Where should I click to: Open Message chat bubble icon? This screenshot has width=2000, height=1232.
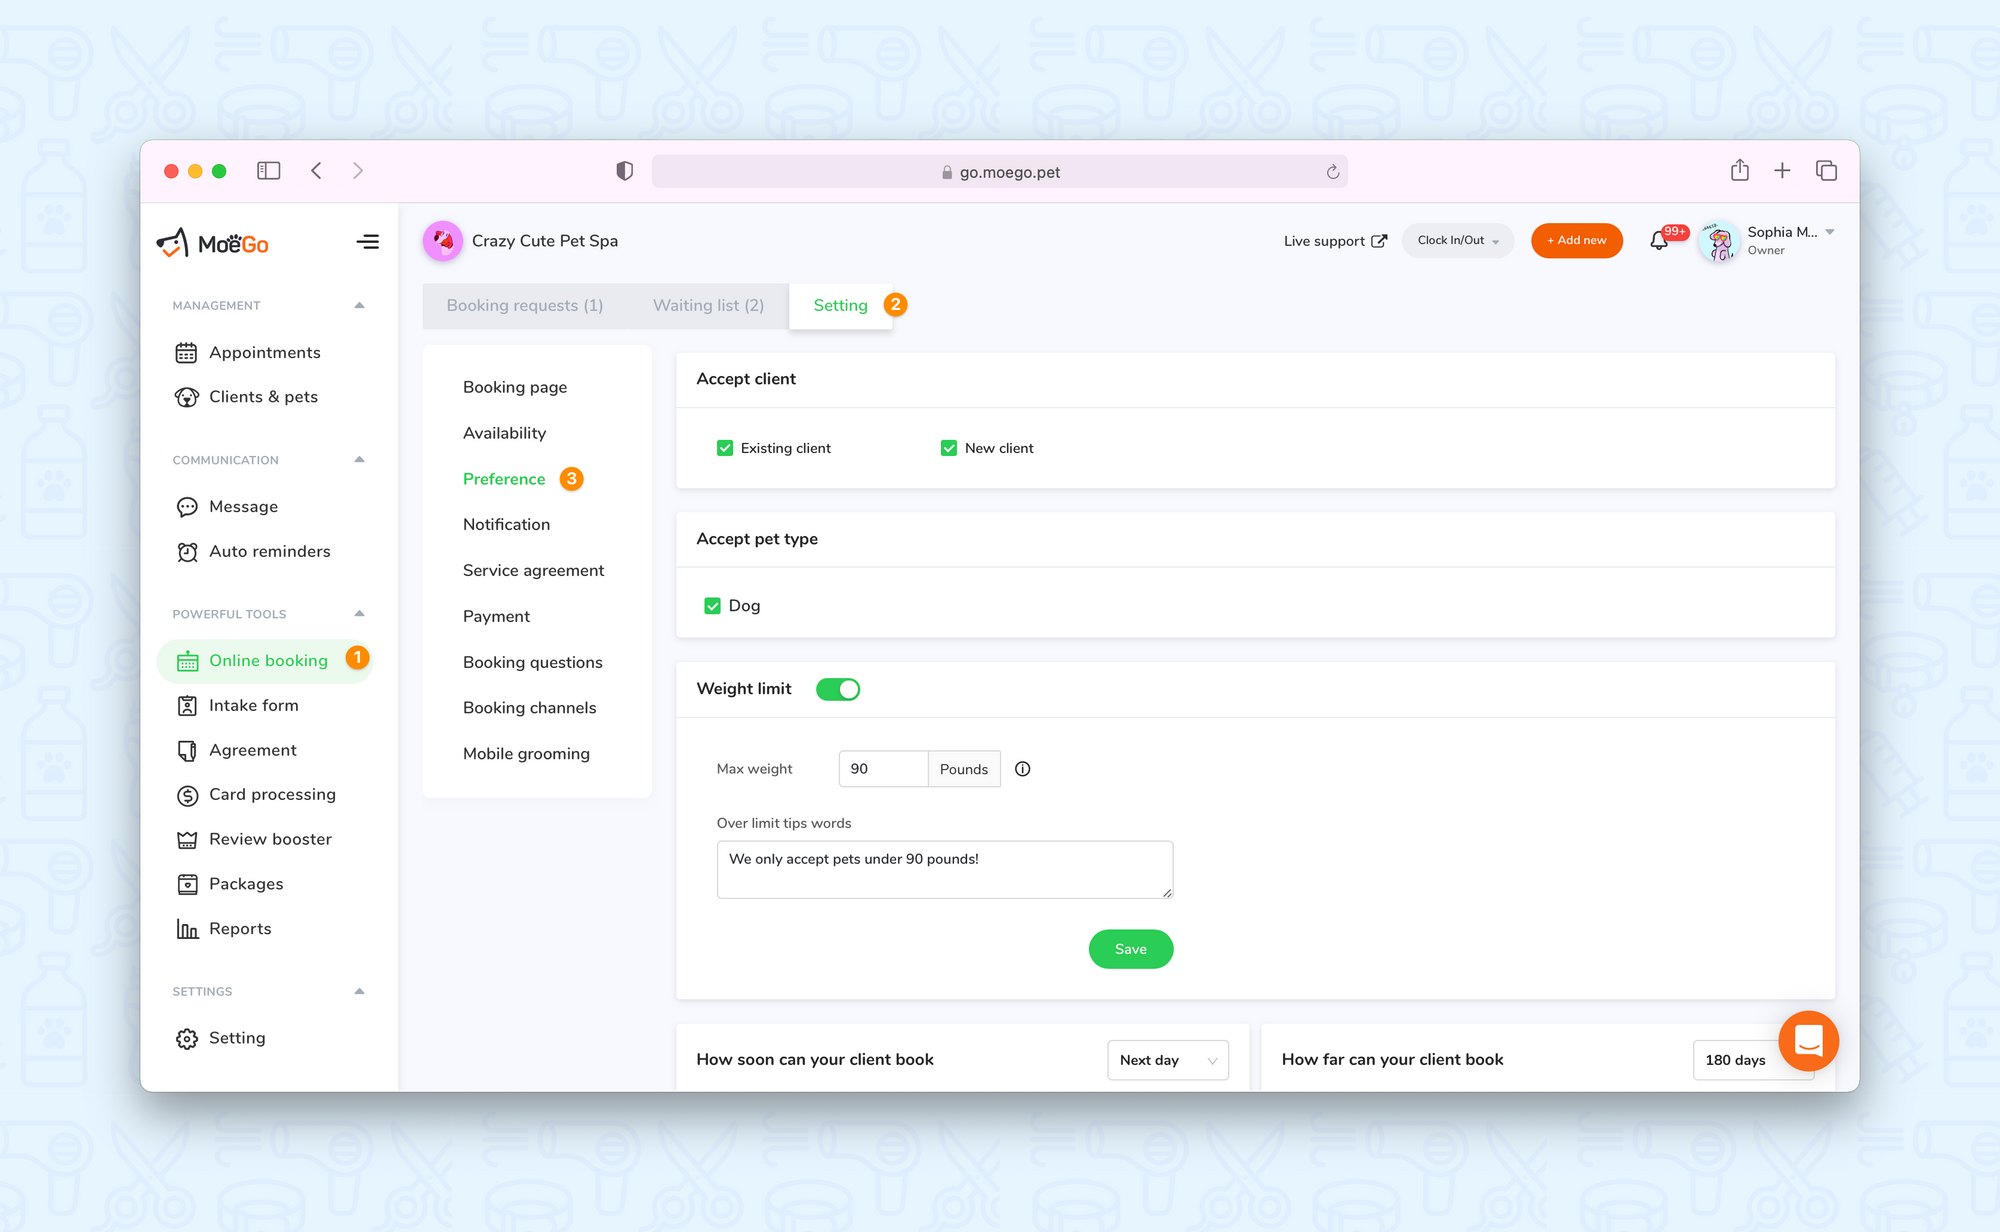coord(187,507)
